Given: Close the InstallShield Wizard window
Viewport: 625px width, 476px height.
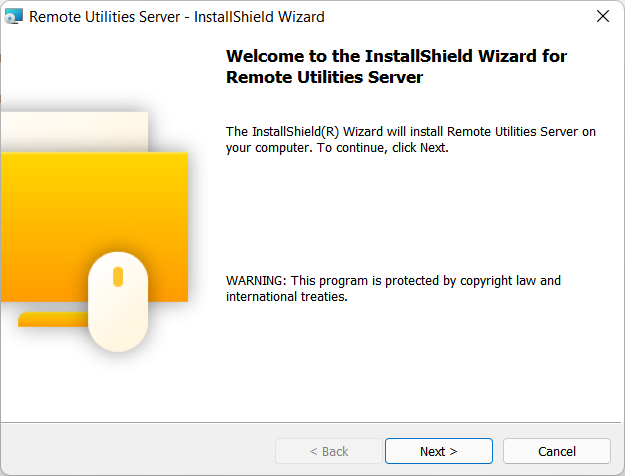Looking at the screenshot, I should click(x=602, y=17).
